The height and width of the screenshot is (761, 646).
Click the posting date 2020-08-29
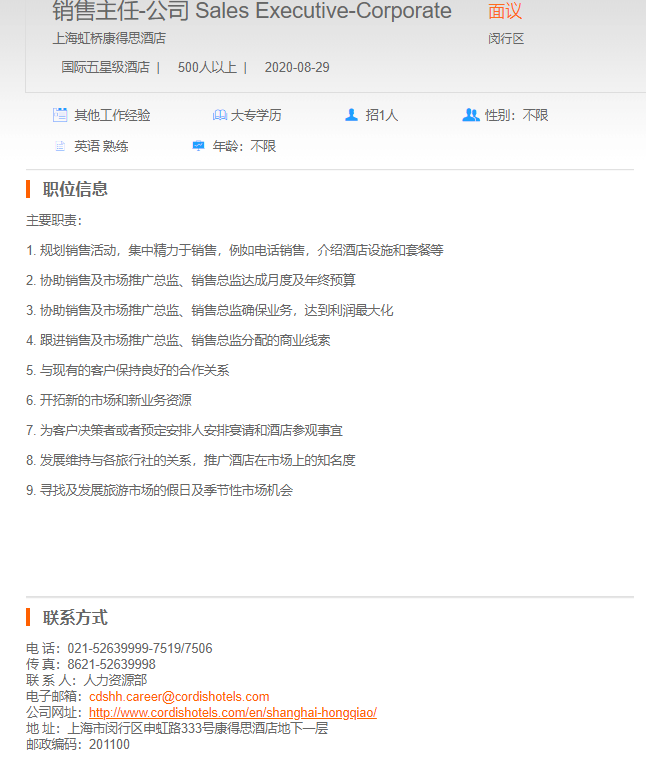click(297, 68)
